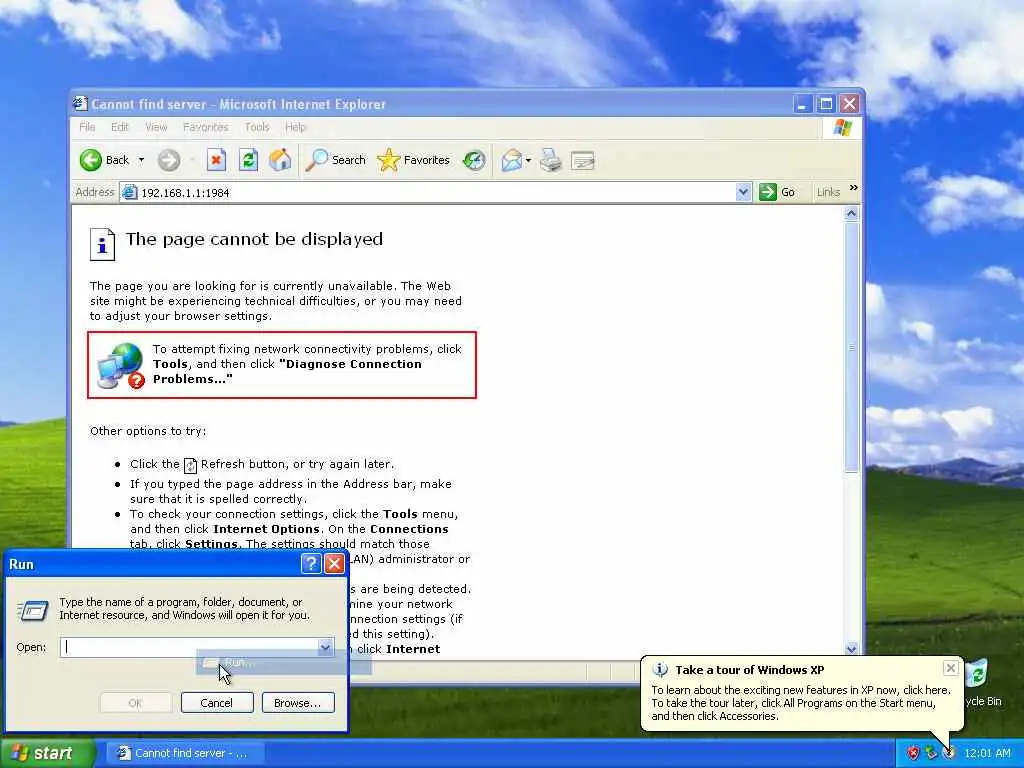Open the Edit menu
The height and width of the screenshot is (768, 1024).
120,127
